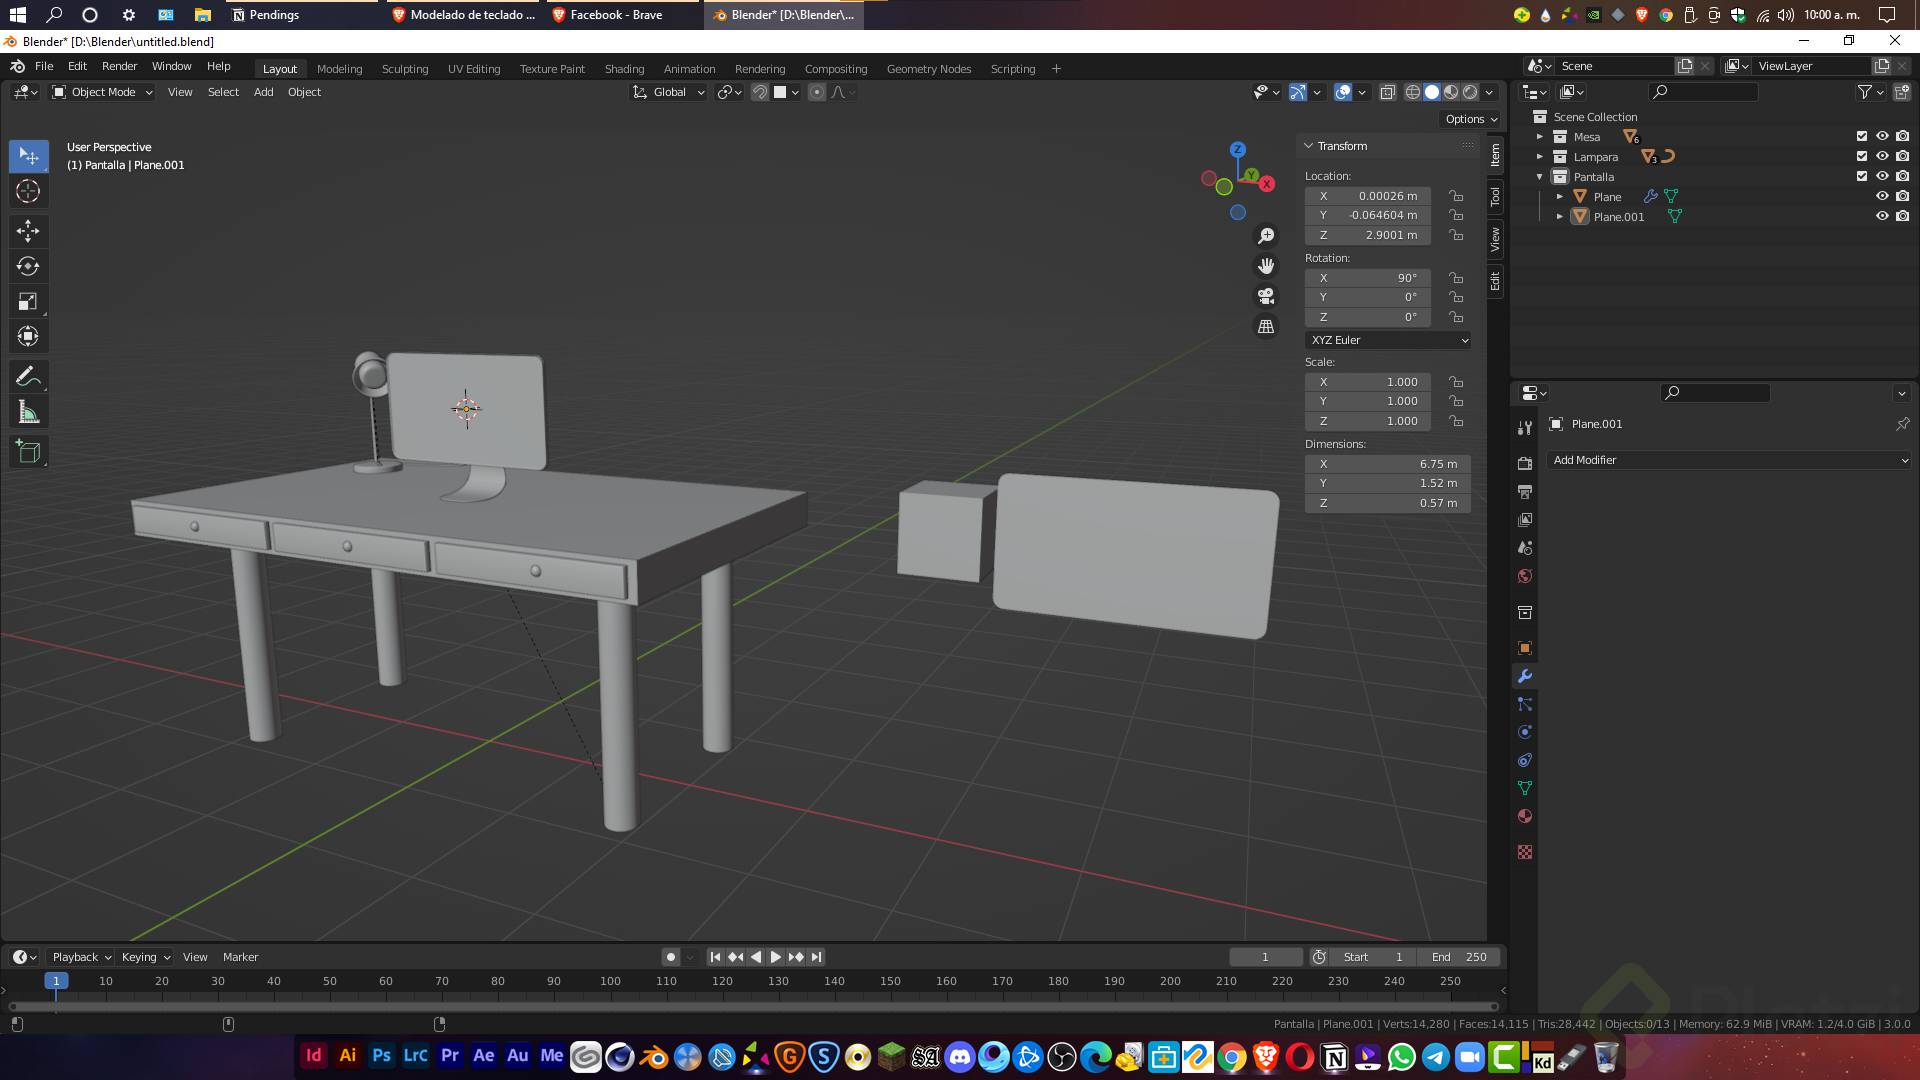This screenshot has width=1920, height=1080.
Task: Expand the Lampara collection
Action: (x=1540, y=157)
